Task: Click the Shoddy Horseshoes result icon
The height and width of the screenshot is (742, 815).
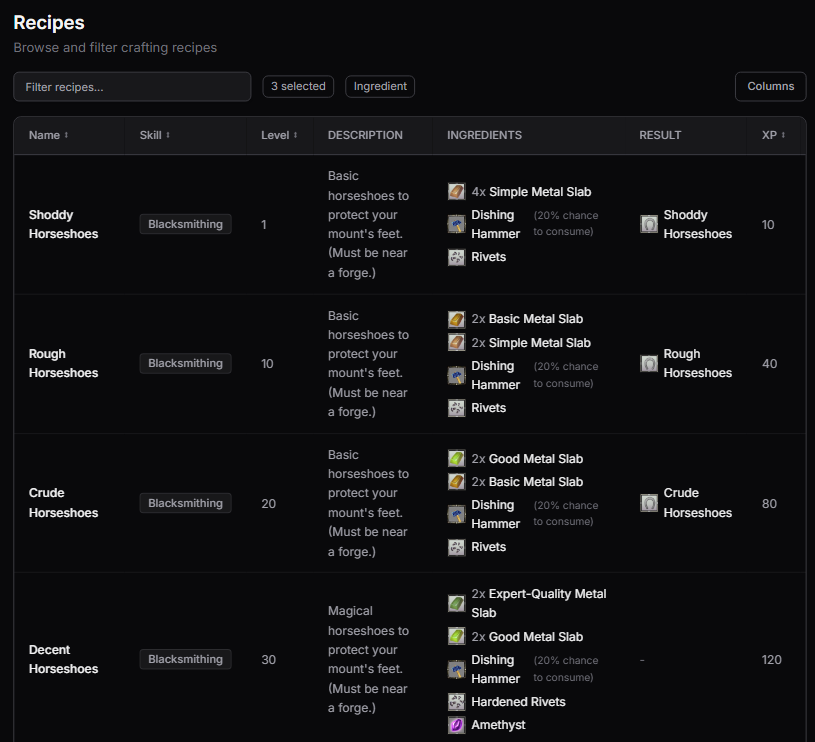Action: coord(650,224)
